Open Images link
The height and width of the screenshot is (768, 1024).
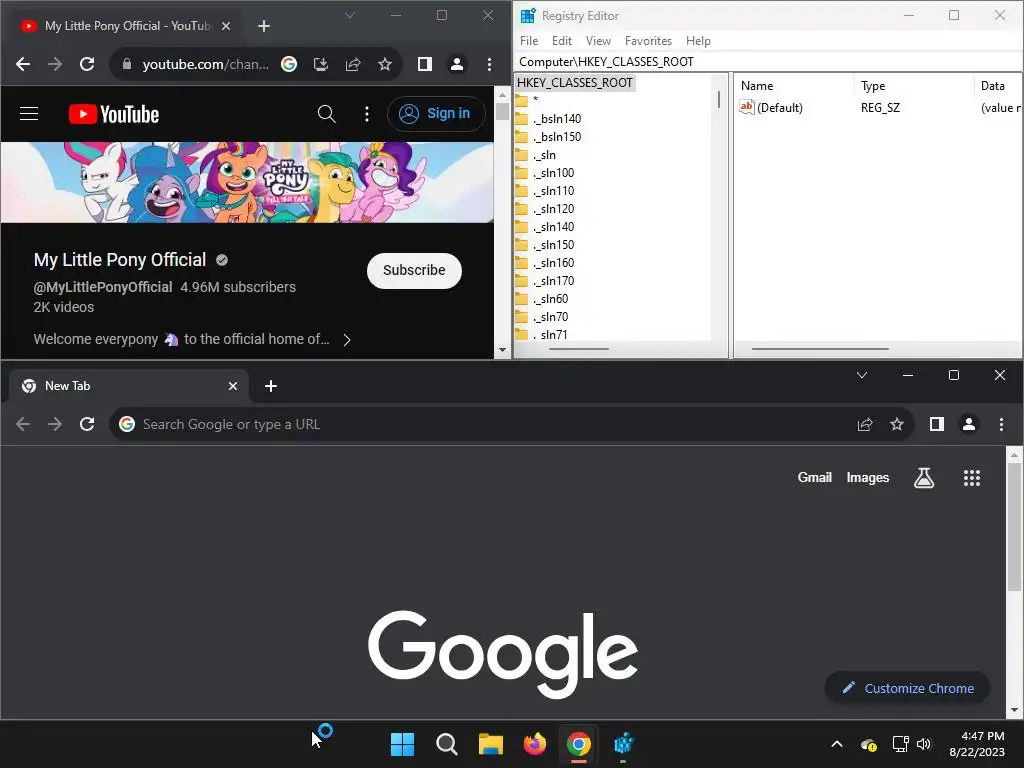tap(867, 477)
